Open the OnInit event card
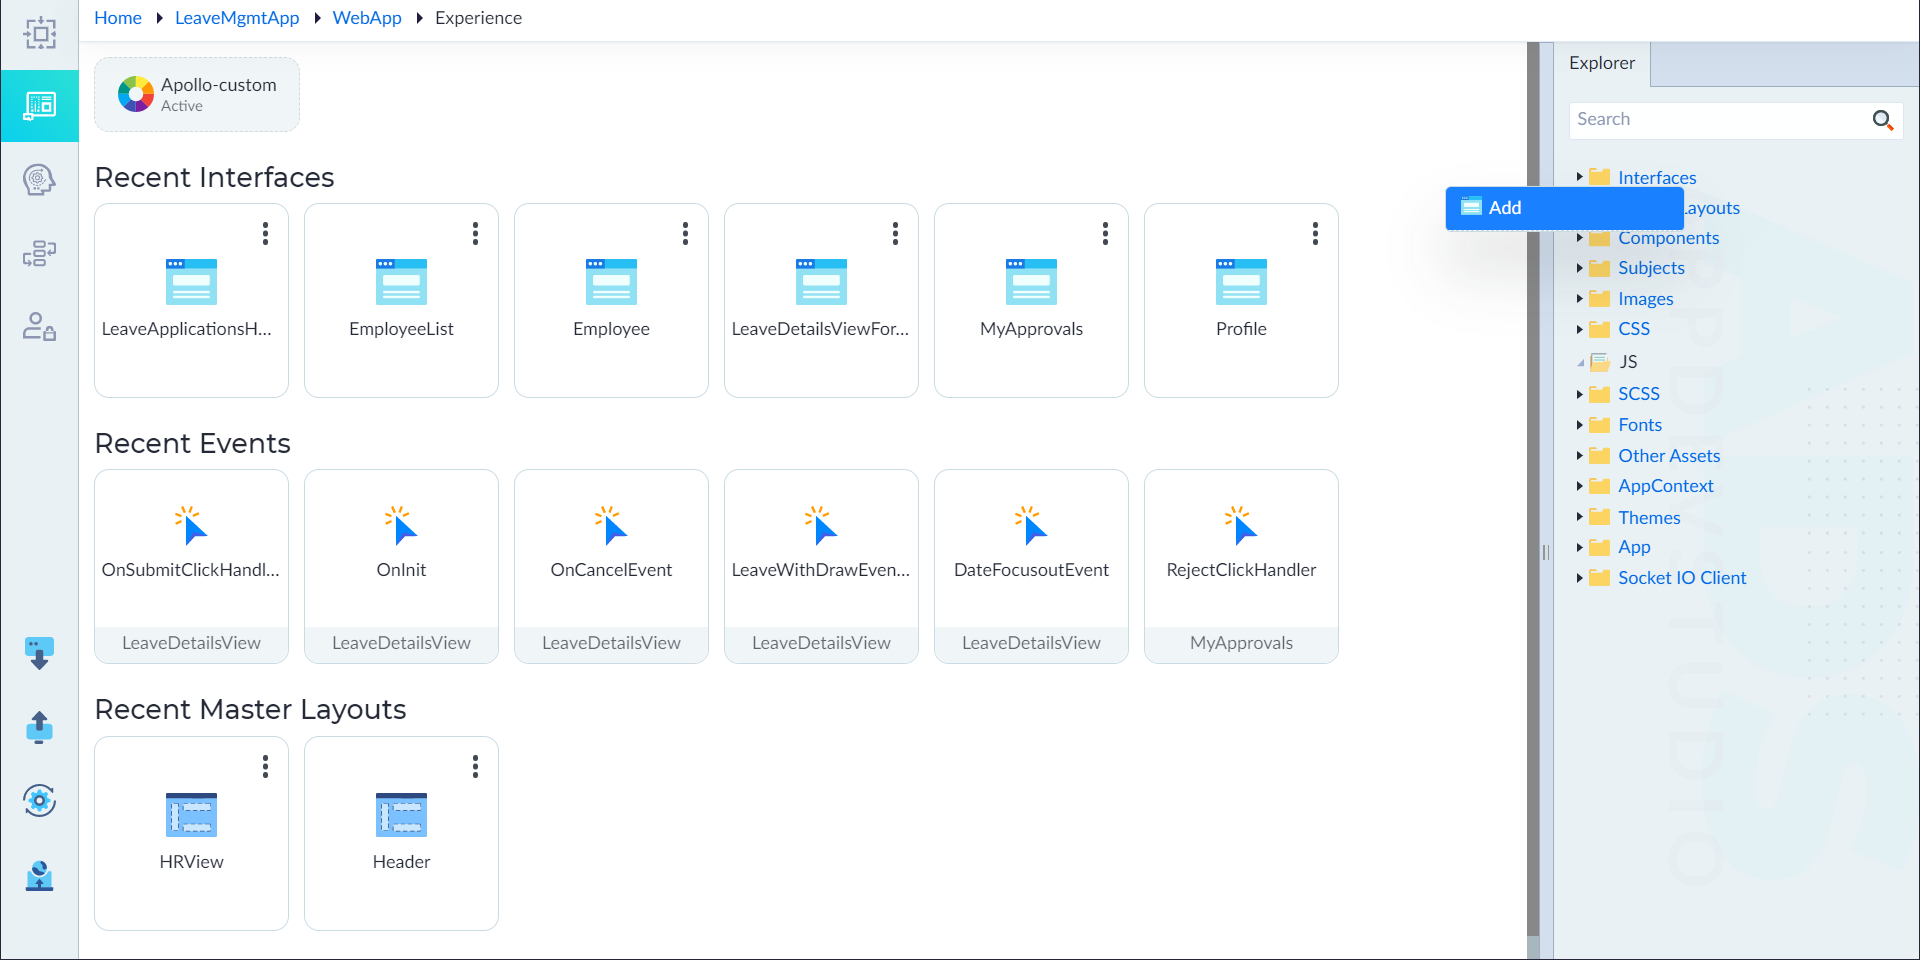 click(401, 566)
